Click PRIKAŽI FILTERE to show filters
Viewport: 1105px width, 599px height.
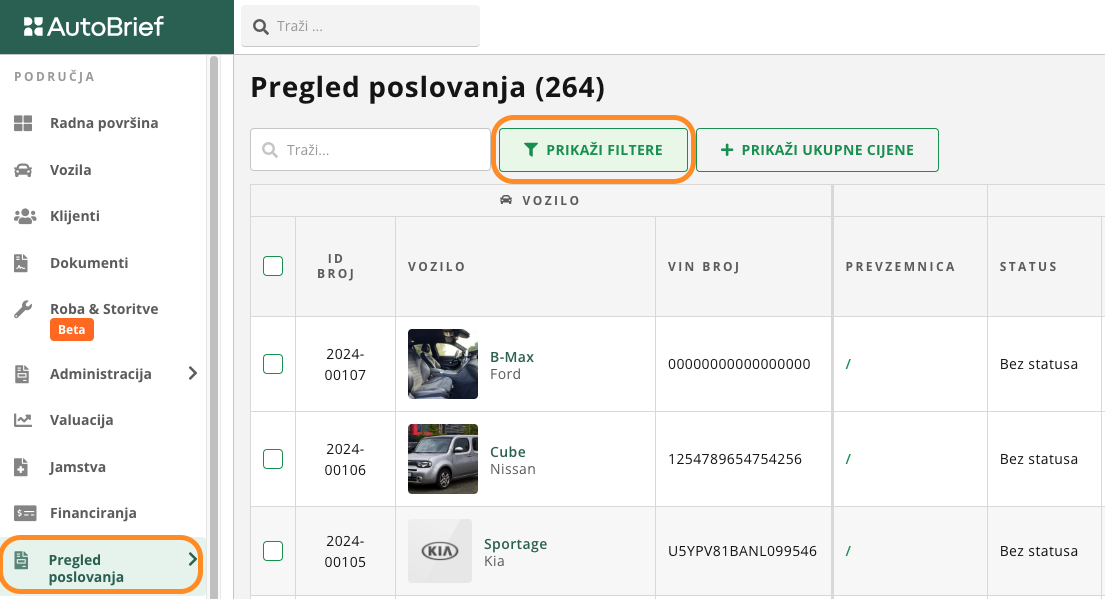tap(594, 150)
